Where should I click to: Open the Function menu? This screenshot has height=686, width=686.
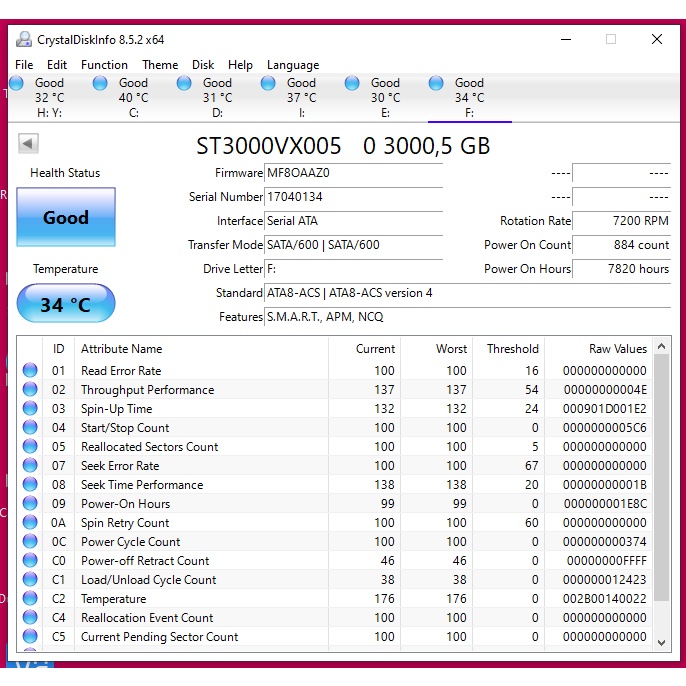point(104,65)
